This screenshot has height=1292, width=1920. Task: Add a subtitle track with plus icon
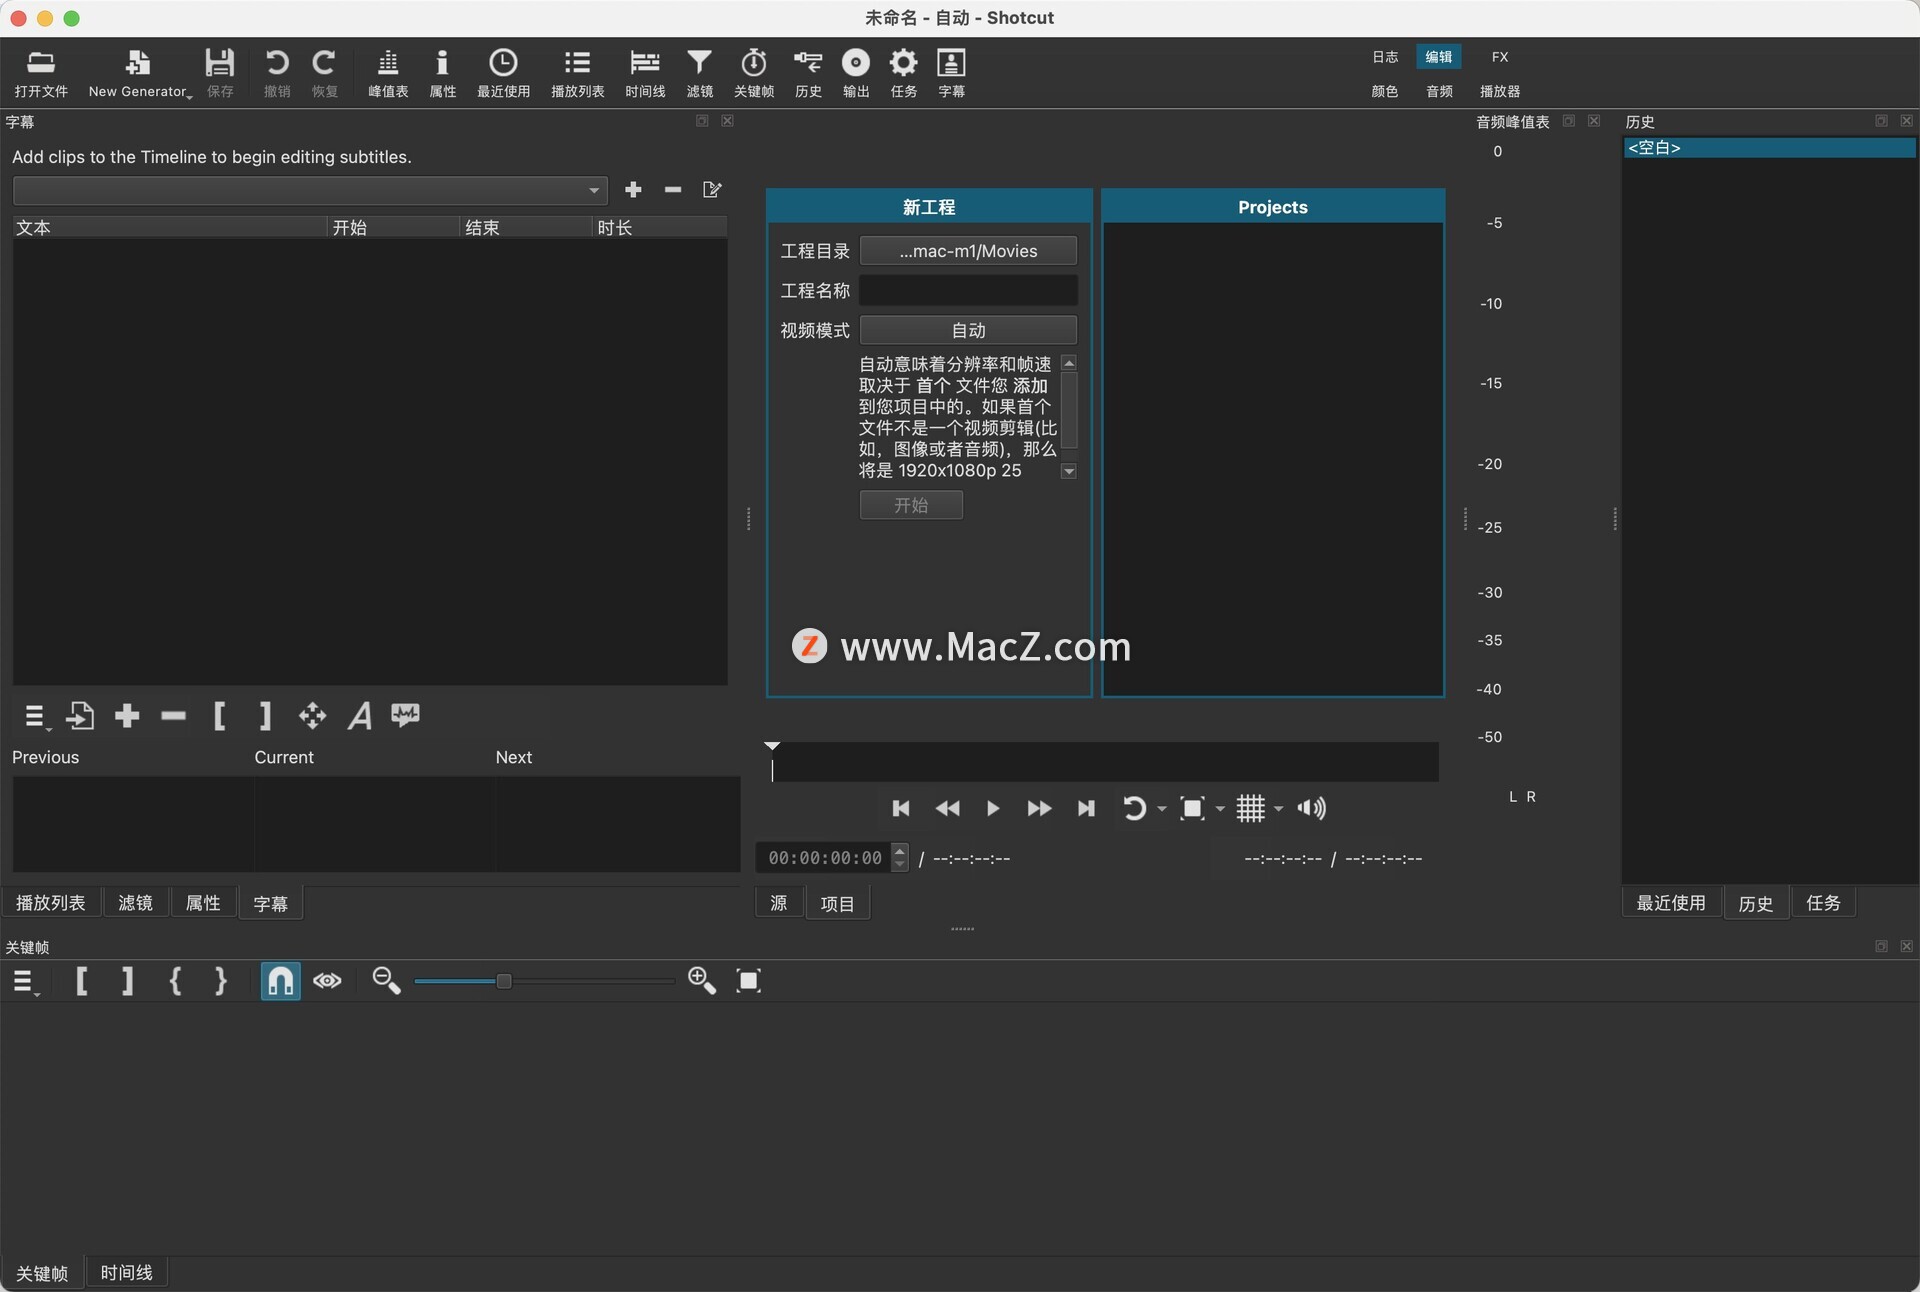click(x=633, y=189)
